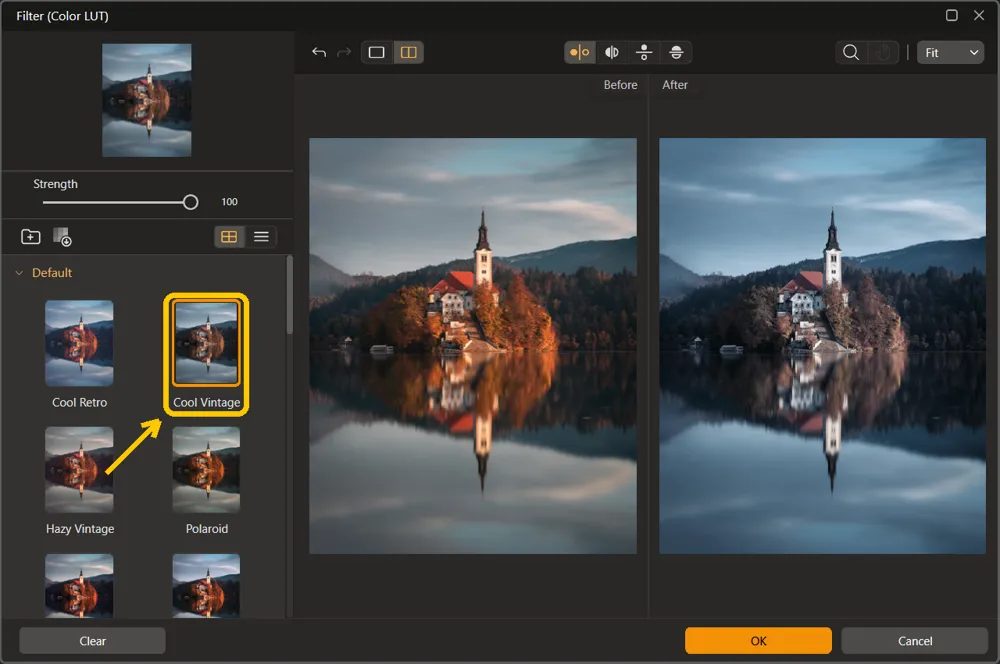Select half-split vertical compare mode
The height and width of the screenshot is (664, 1000).
pos(612,52)
